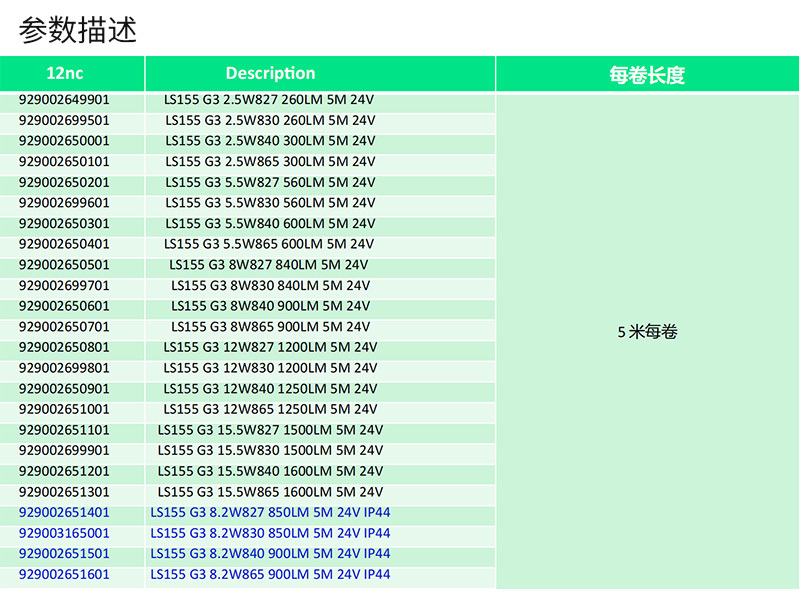Click description LS155 G3 2.5W827 260LM 5M 24V

[269, 99]
